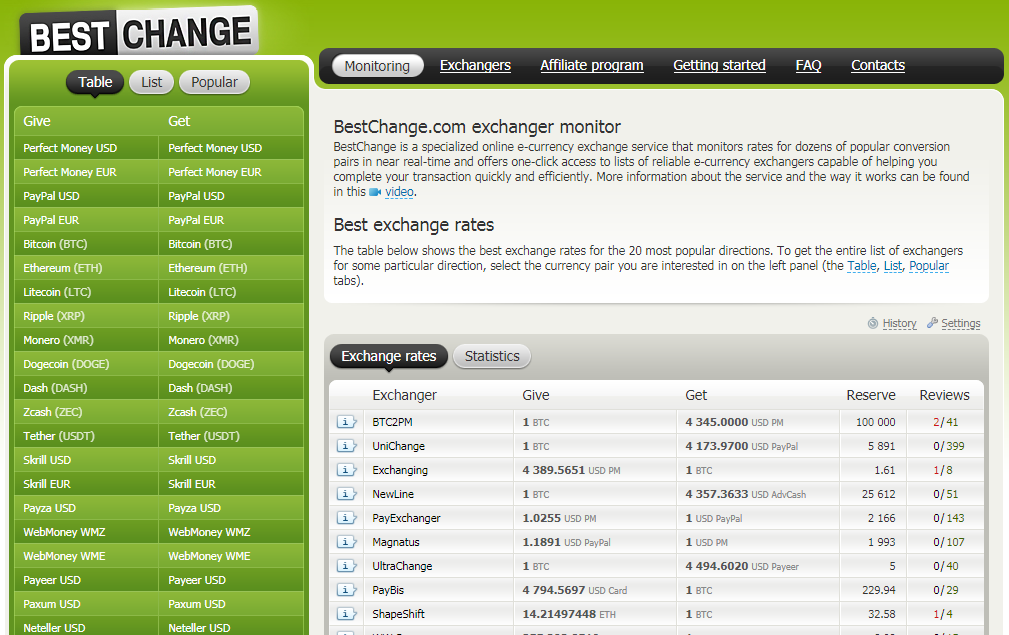Switch to the Popular tab
Viewport: 1009px width, 635px height.
click(214, 82)
